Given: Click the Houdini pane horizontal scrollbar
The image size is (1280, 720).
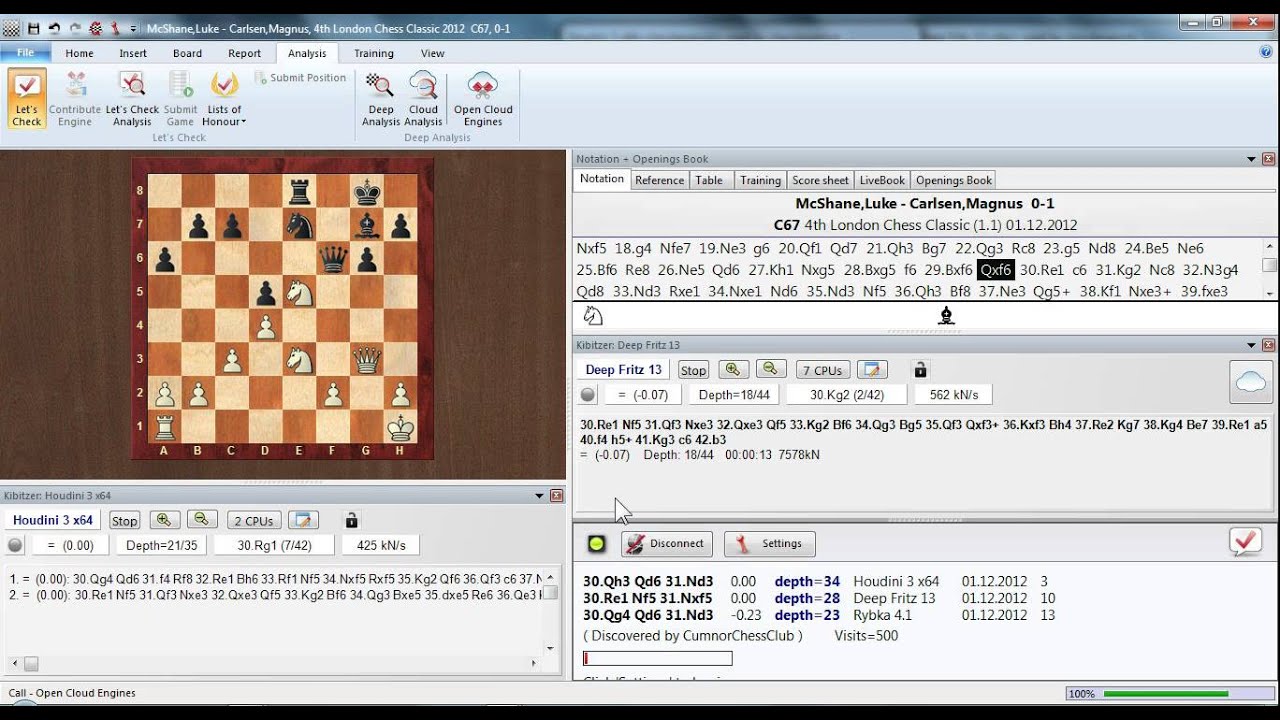Looking at the screenshot, I should (275, 664).
